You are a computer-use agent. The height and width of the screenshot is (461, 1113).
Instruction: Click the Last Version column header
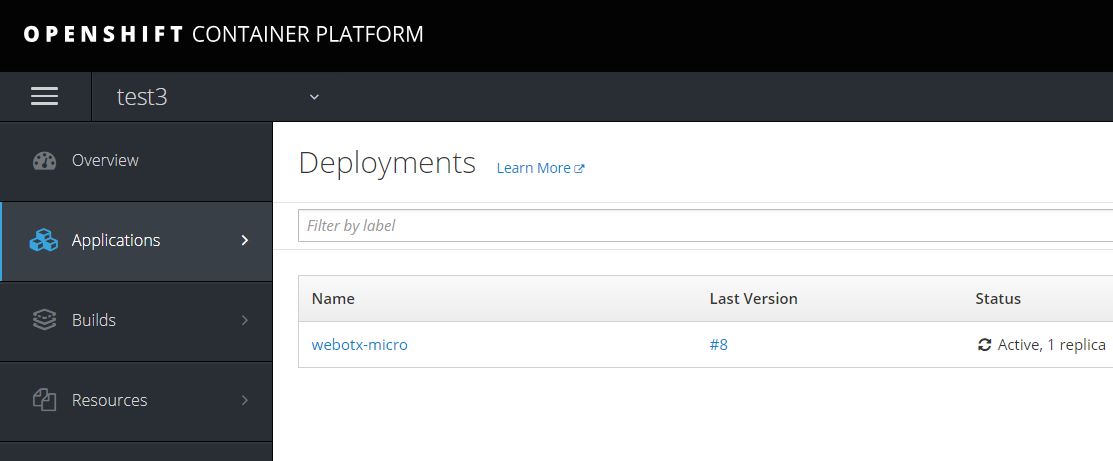coord(753,298)
